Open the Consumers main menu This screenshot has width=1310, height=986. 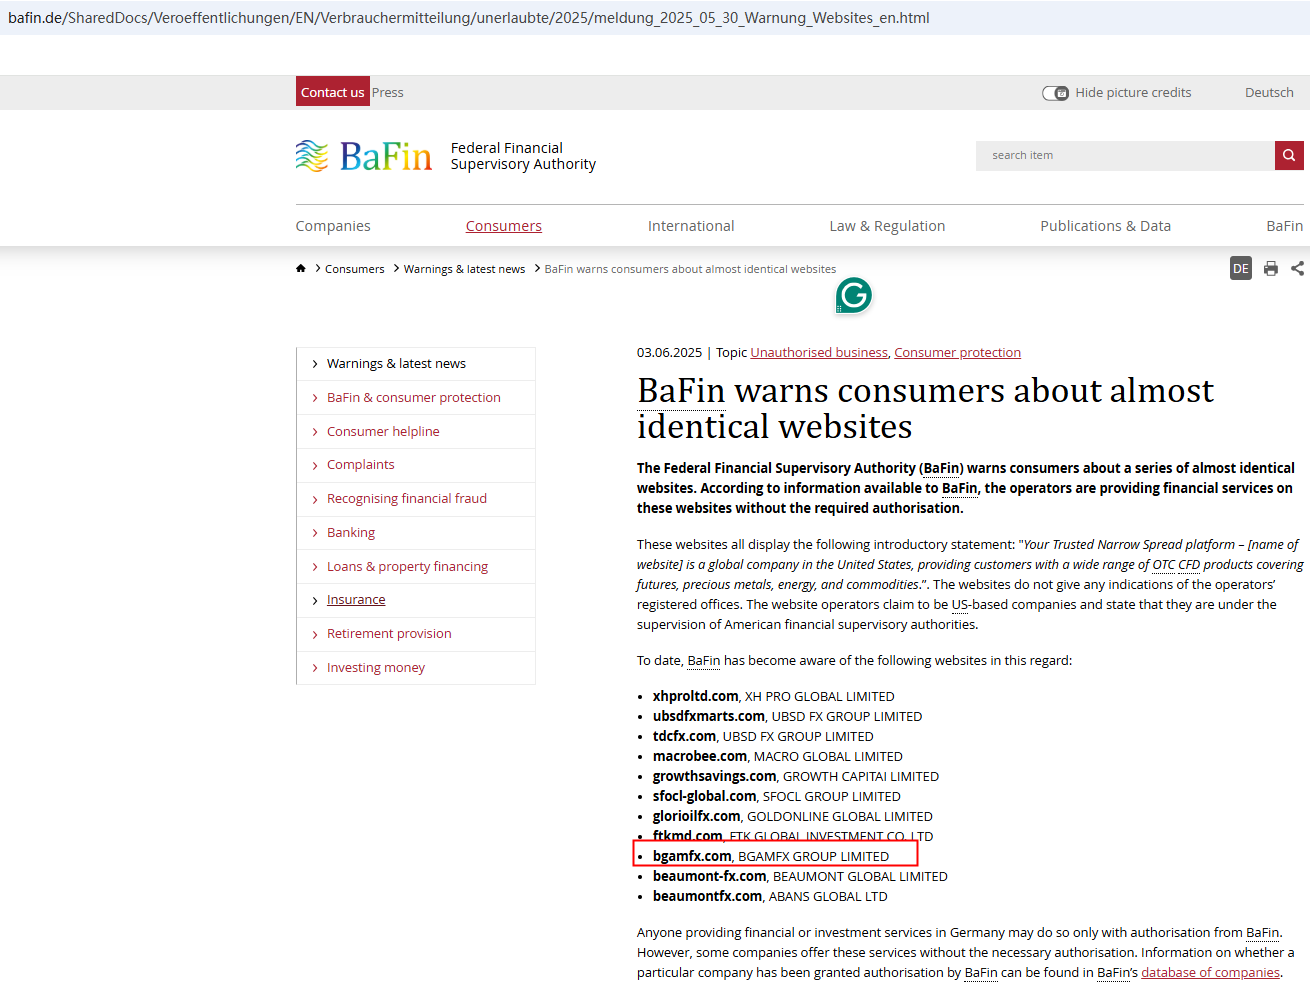[504, 226]
